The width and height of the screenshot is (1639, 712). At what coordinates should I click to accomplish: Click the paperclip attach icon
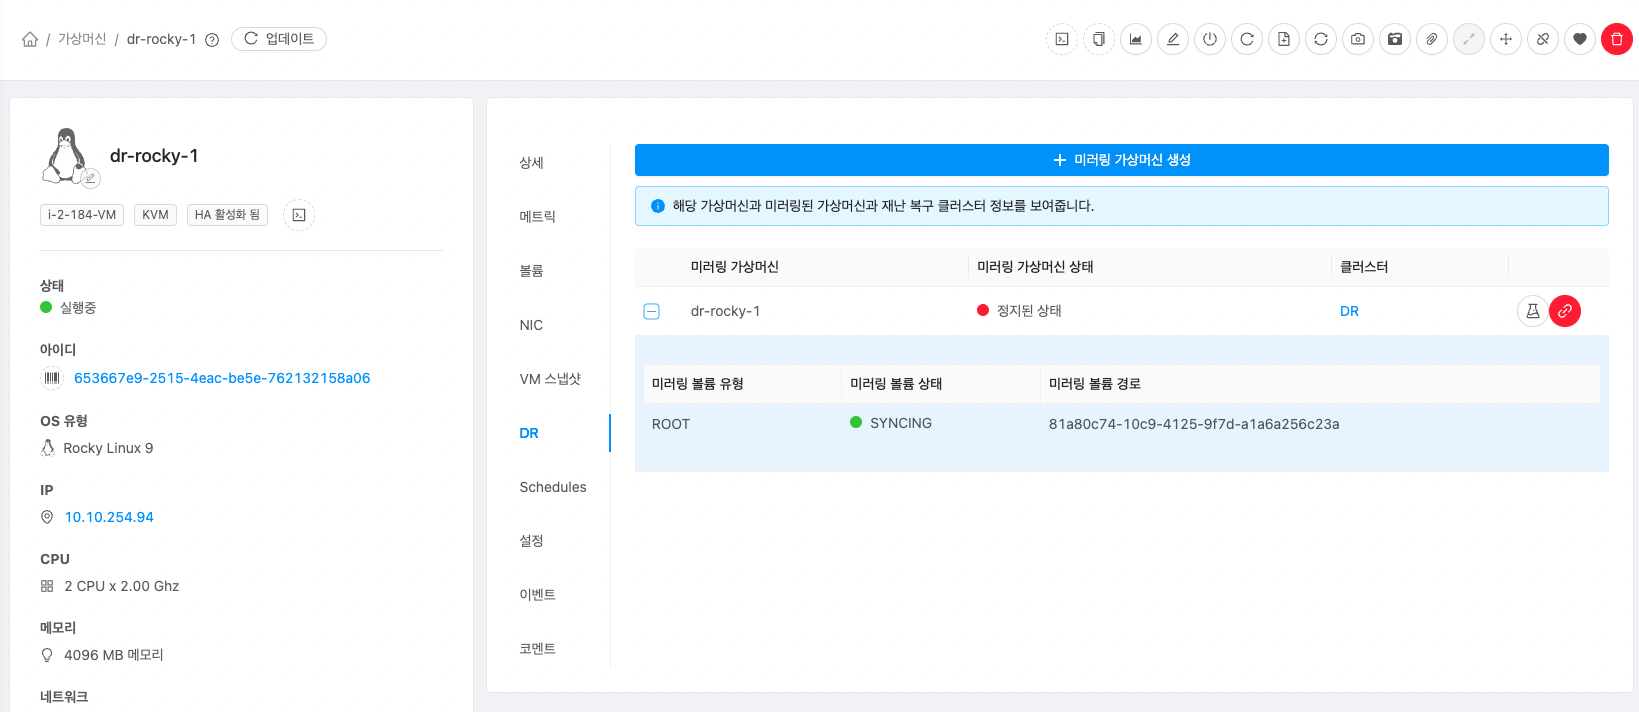[1432, 39]
